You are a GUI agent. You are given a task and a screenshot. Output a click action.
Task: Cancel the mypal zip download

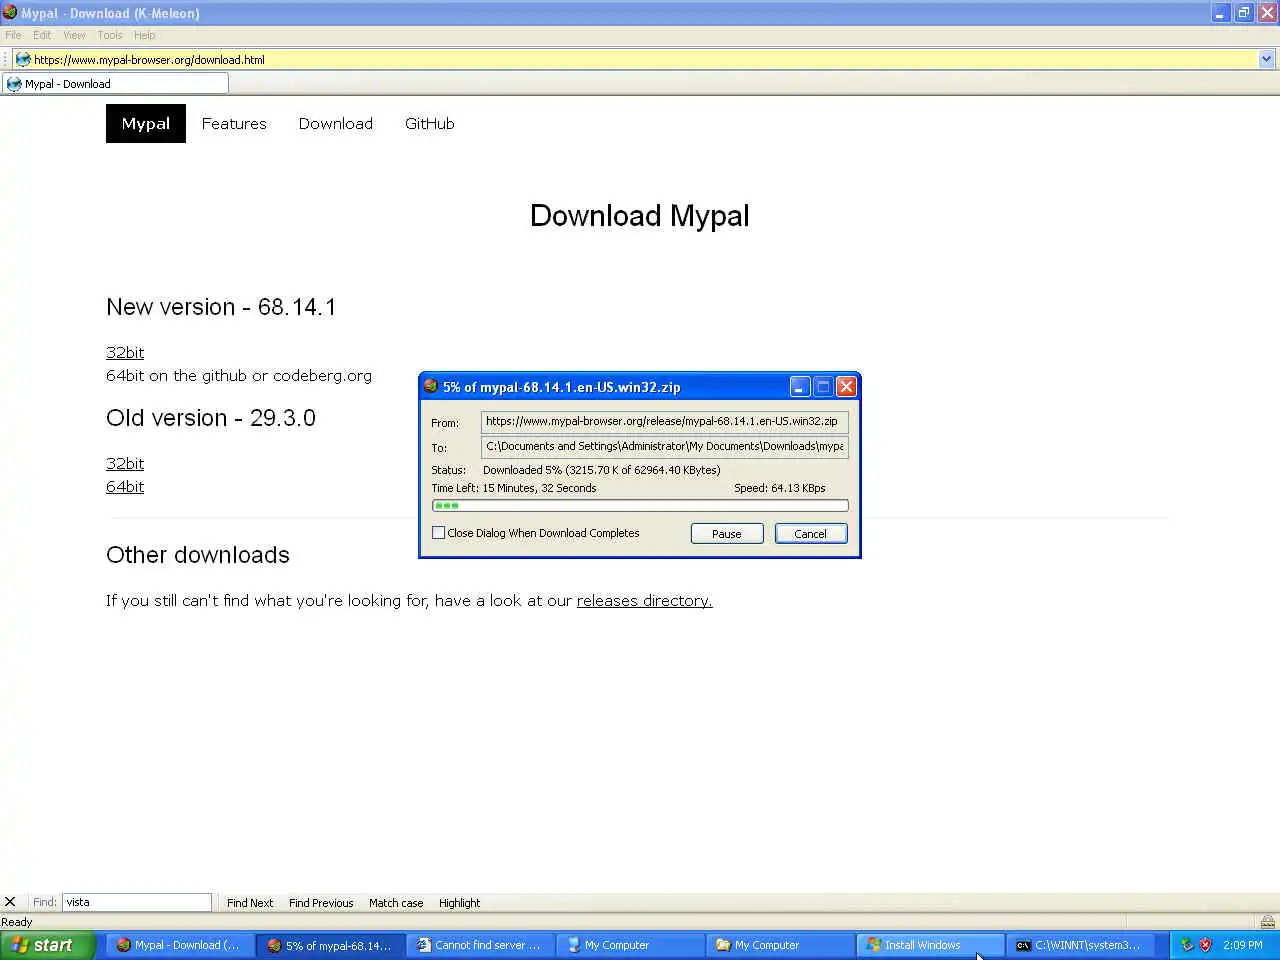pos(811,534)
